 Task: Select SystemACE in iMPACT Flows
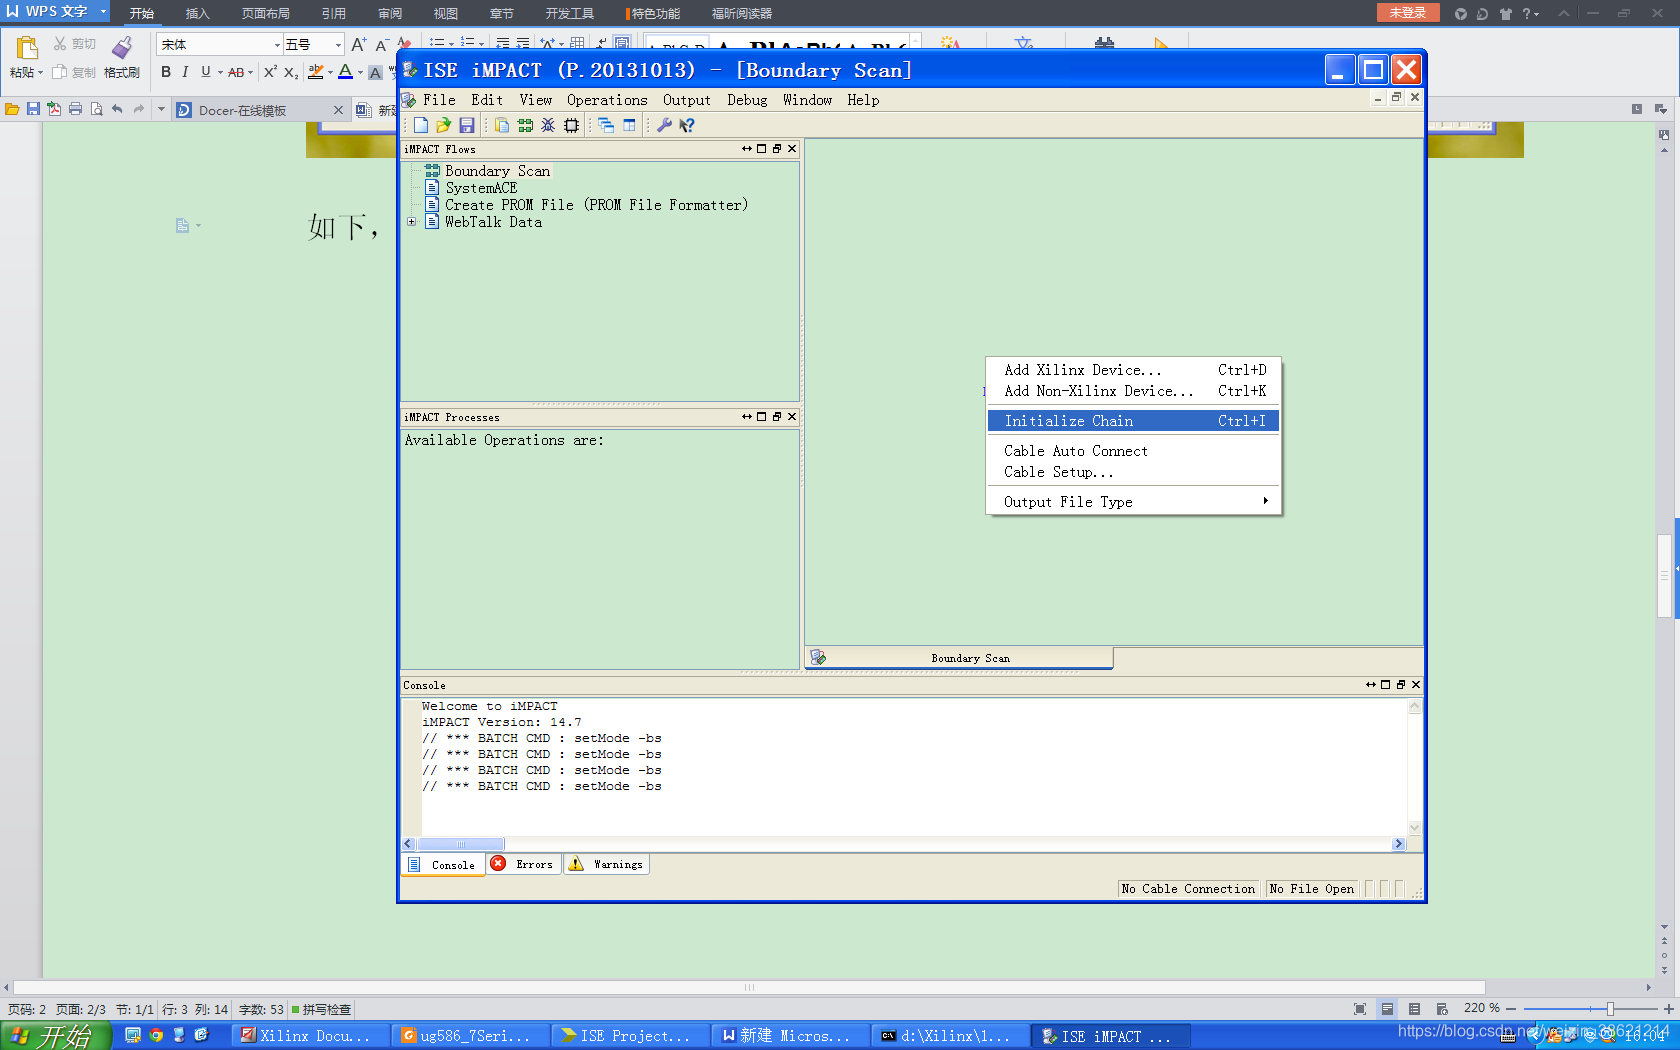pyautogui.click(x=481, y=188)
